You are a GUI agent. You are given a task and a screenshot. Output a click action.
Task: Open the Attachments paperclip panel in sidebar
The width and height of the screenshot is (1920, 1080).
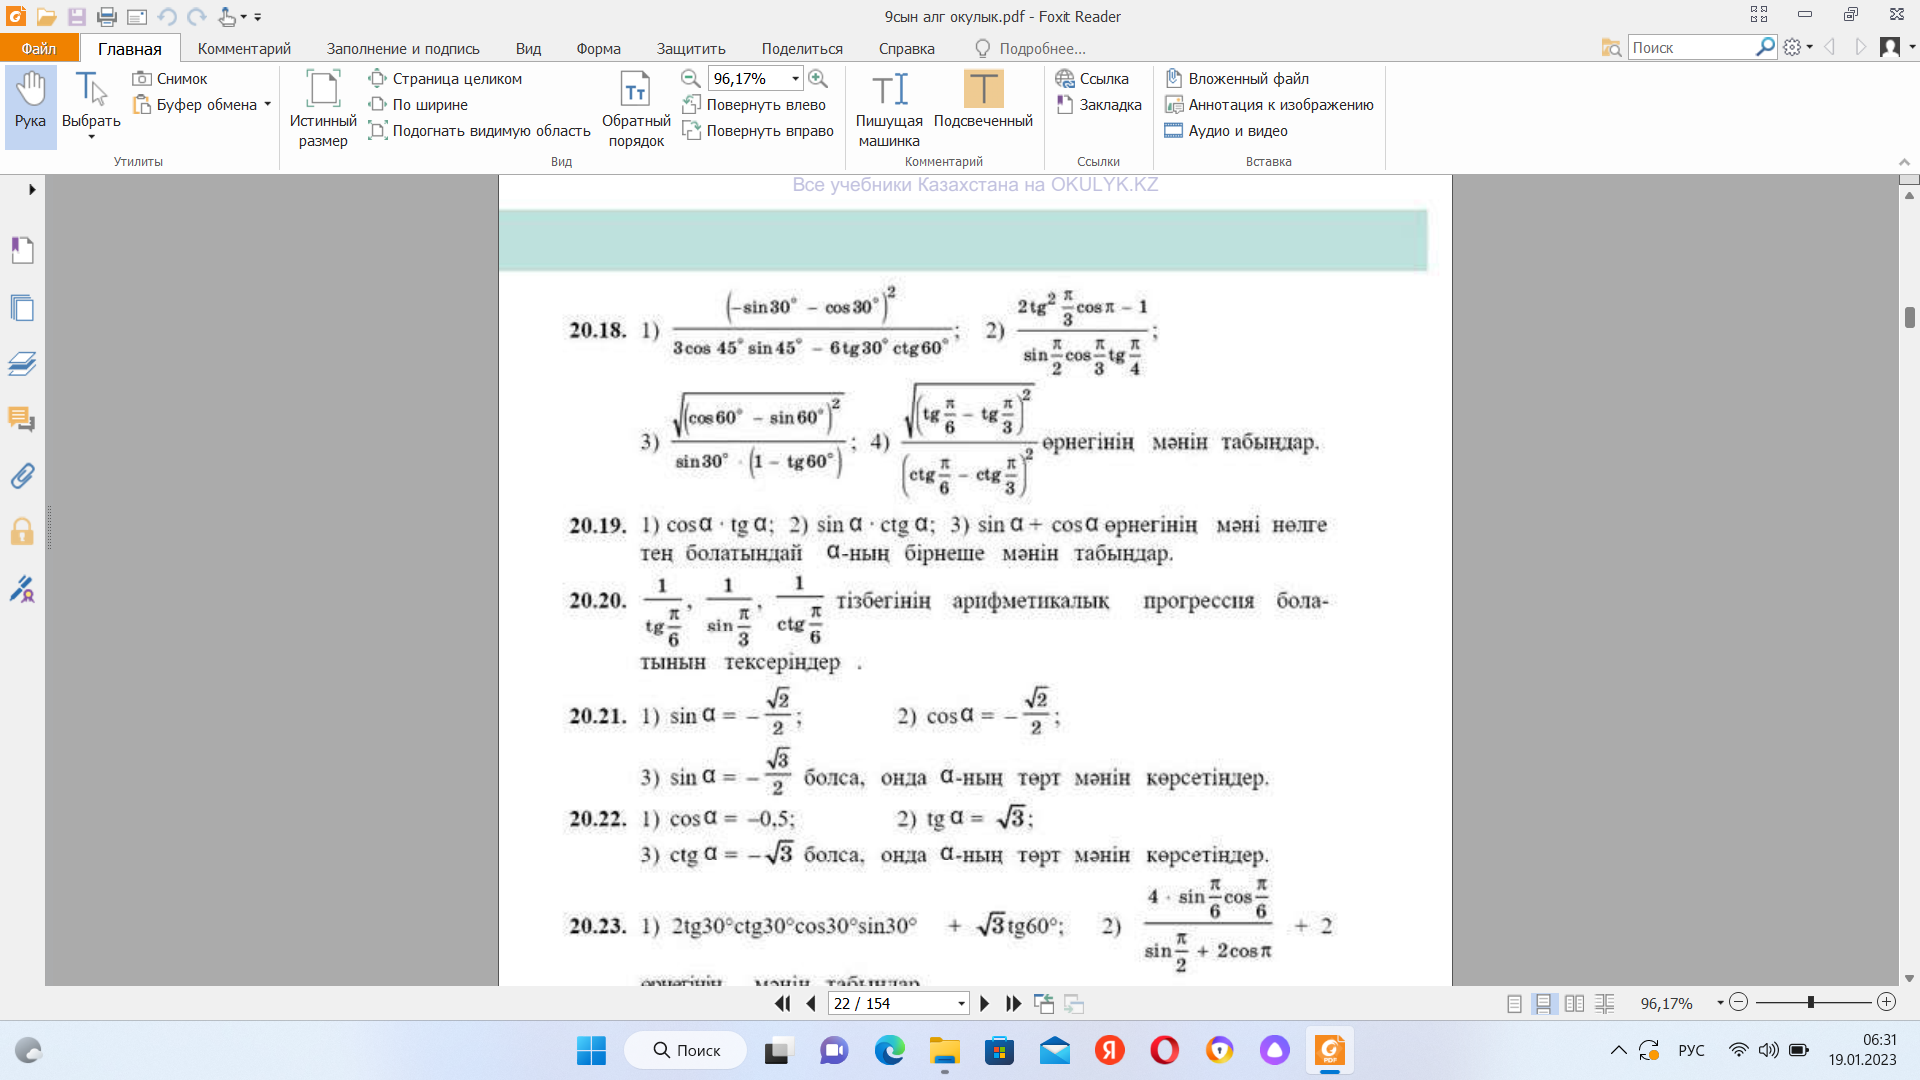pyautogui.click(x=22, y=476)
